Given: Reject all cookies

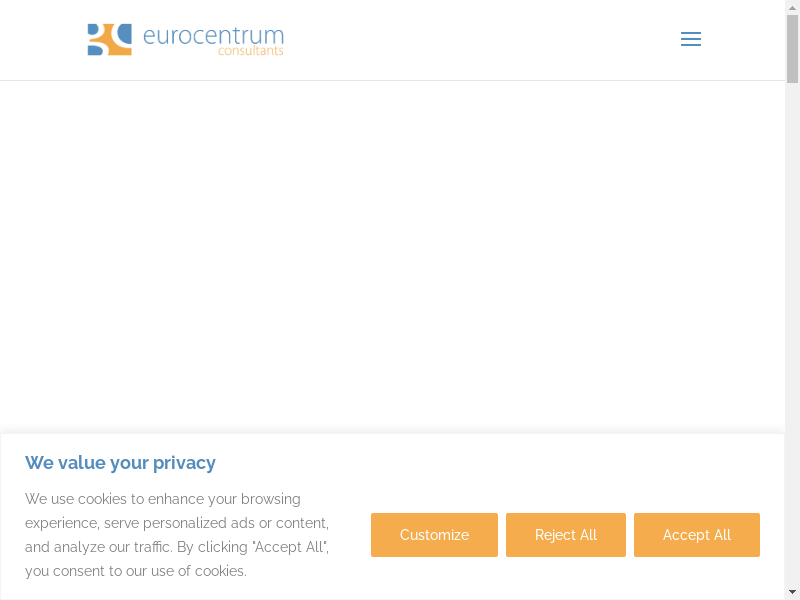Looking at the screenshot, I should [565, 535].
